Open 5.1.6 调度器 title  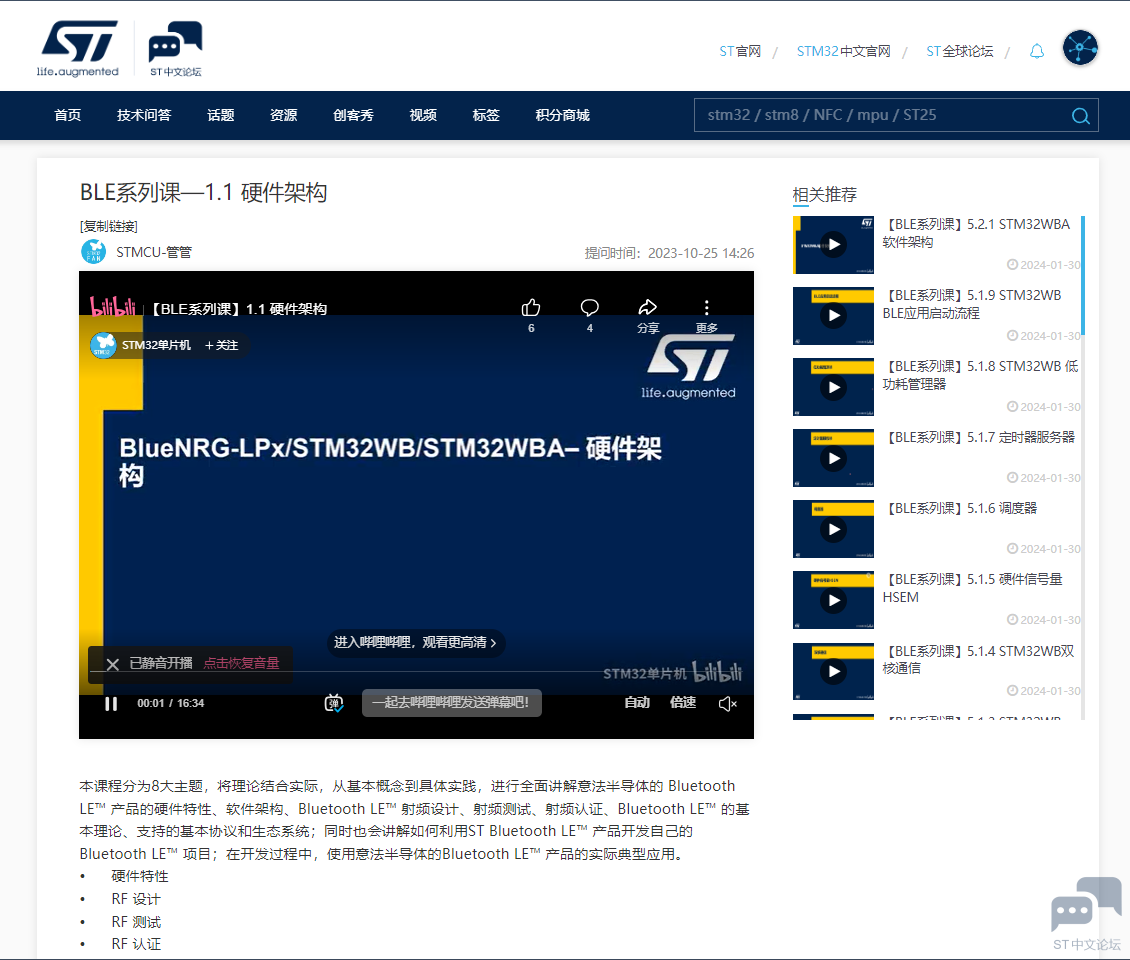(960, 508)
